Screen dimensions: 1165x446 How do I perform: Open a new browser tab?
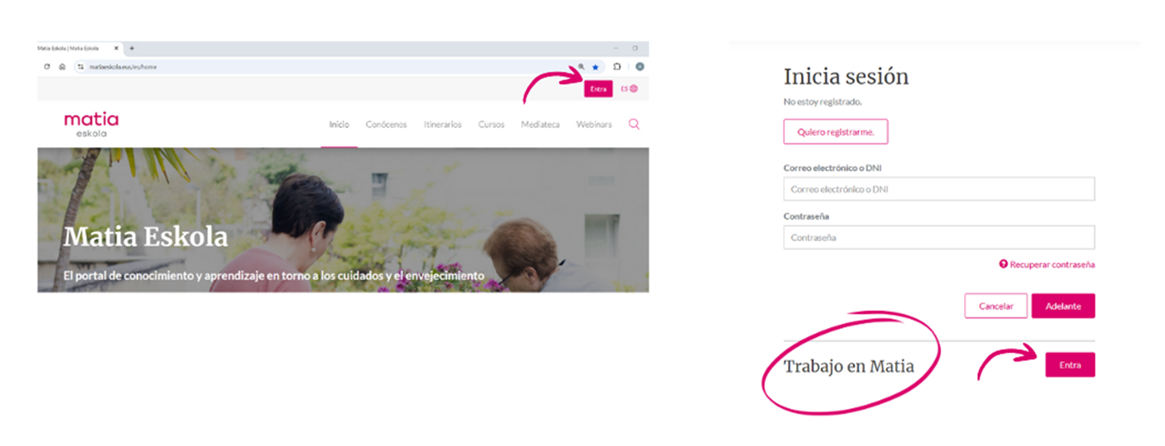click(132, 48)
